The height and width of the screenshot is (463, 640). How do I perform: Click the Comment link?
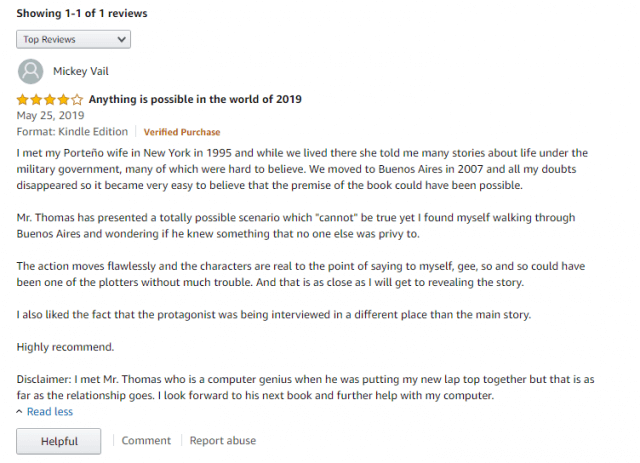[x=146, y=441]
